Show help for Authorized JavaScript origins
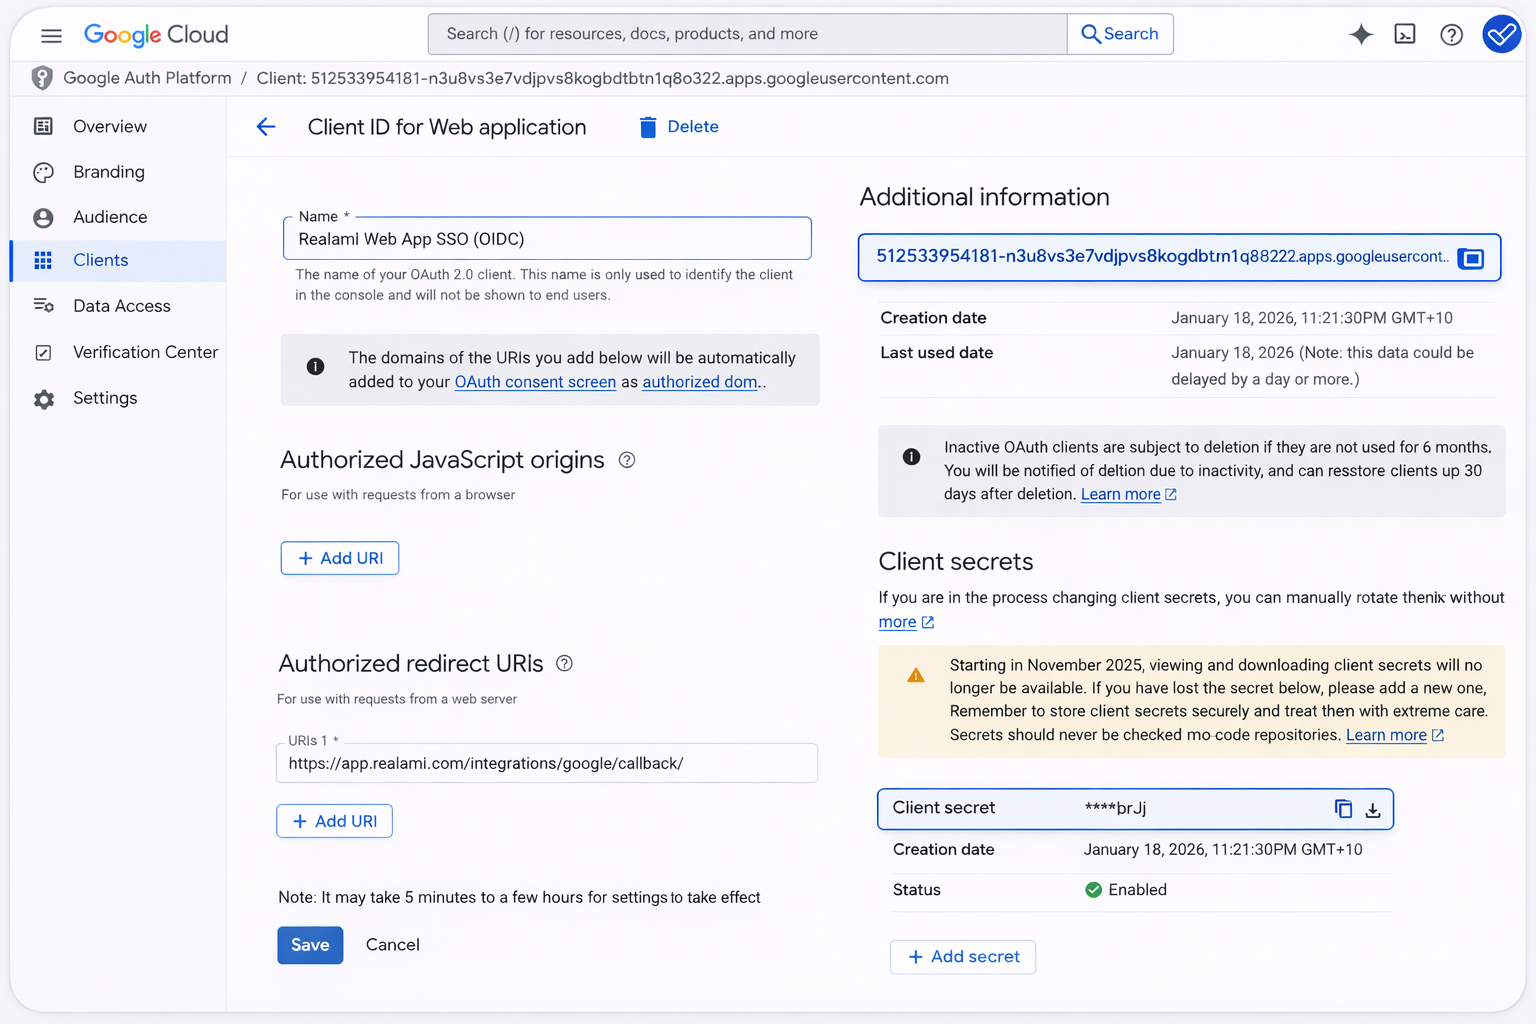 (627, 460)
